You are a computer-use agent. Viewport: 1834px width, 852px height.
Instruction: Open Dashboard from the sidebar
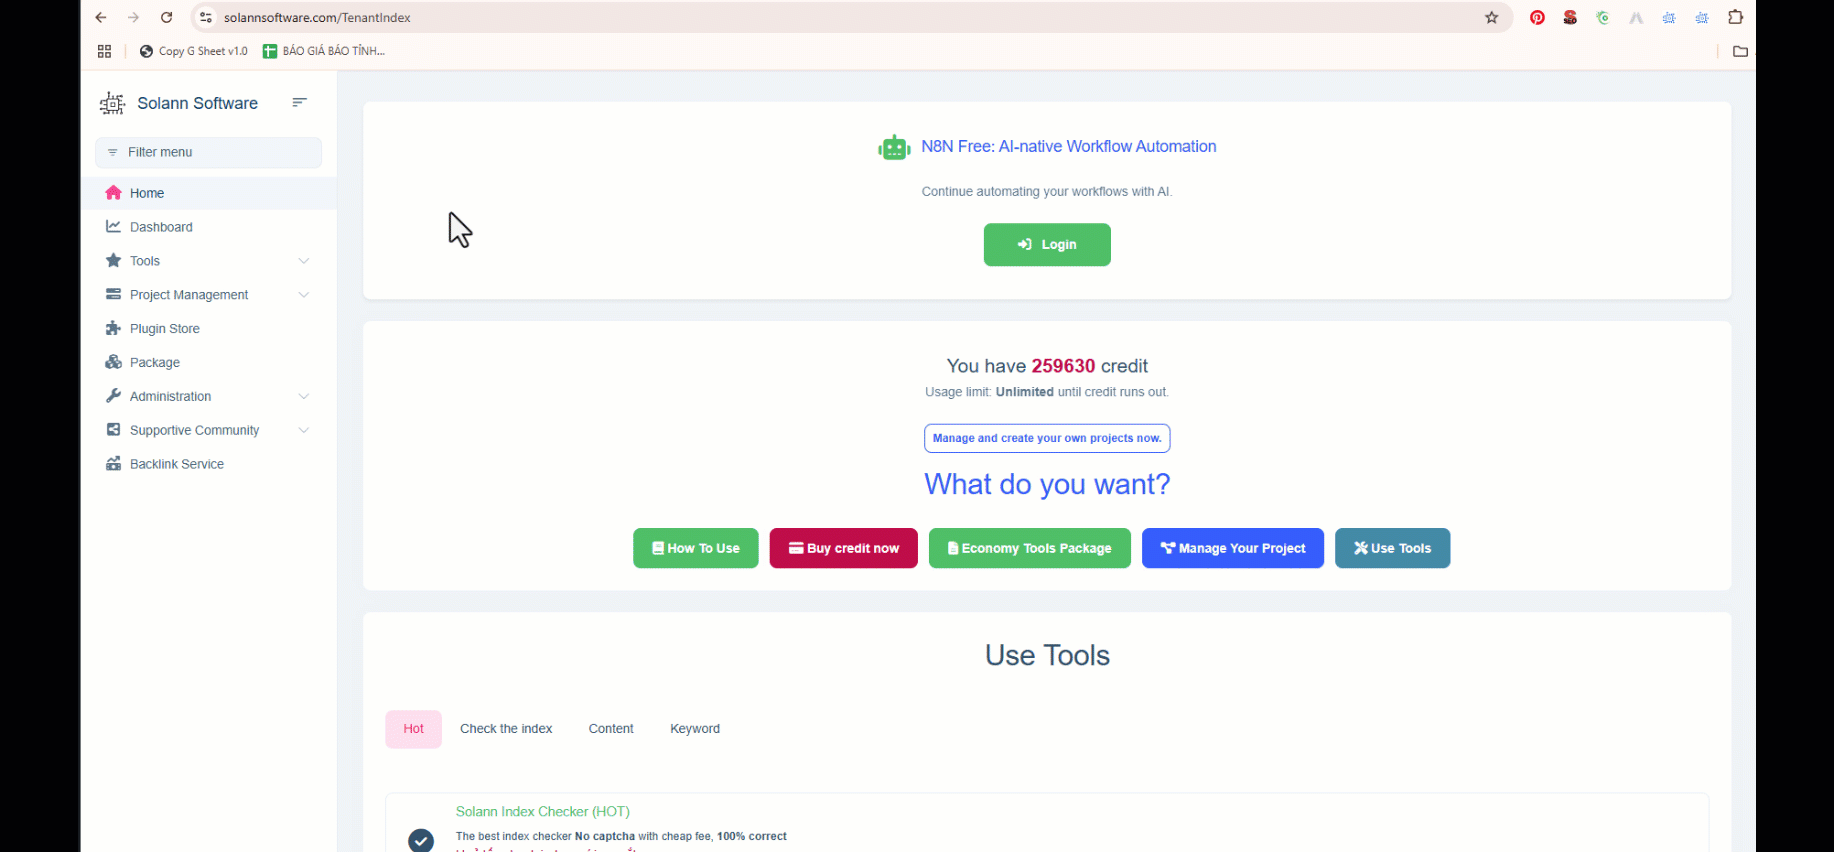tap(161, 227)
